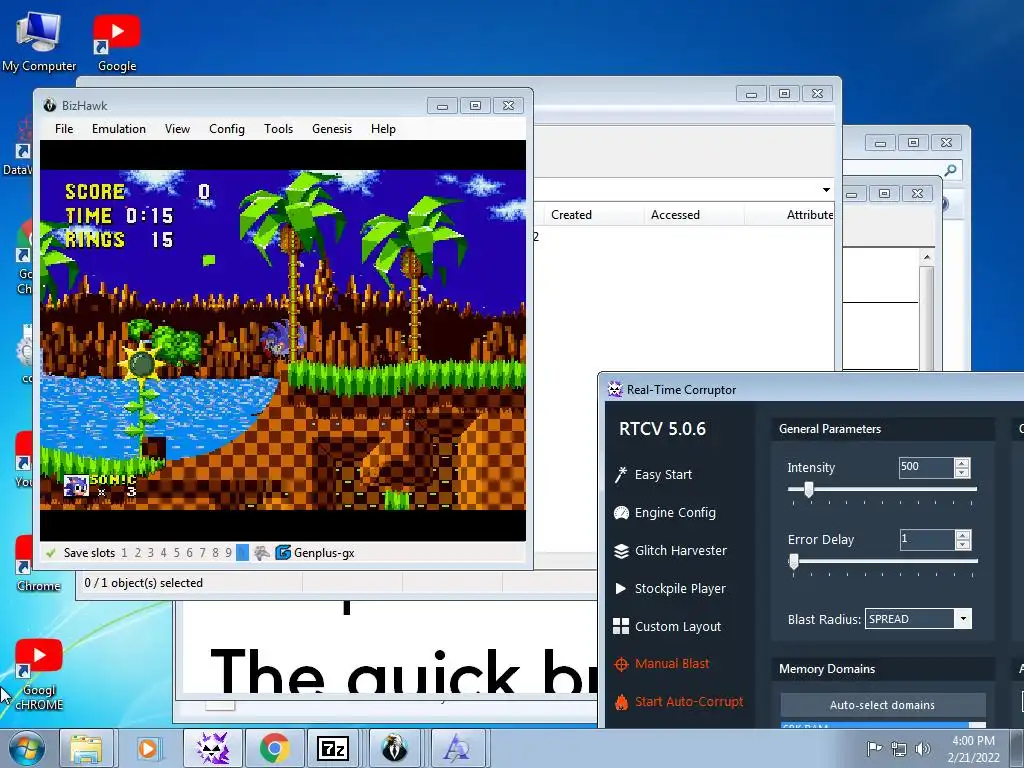Click the controller icon in BizHawk status bar
Screen dimensions: 1024x768
[x=262, y=552]
